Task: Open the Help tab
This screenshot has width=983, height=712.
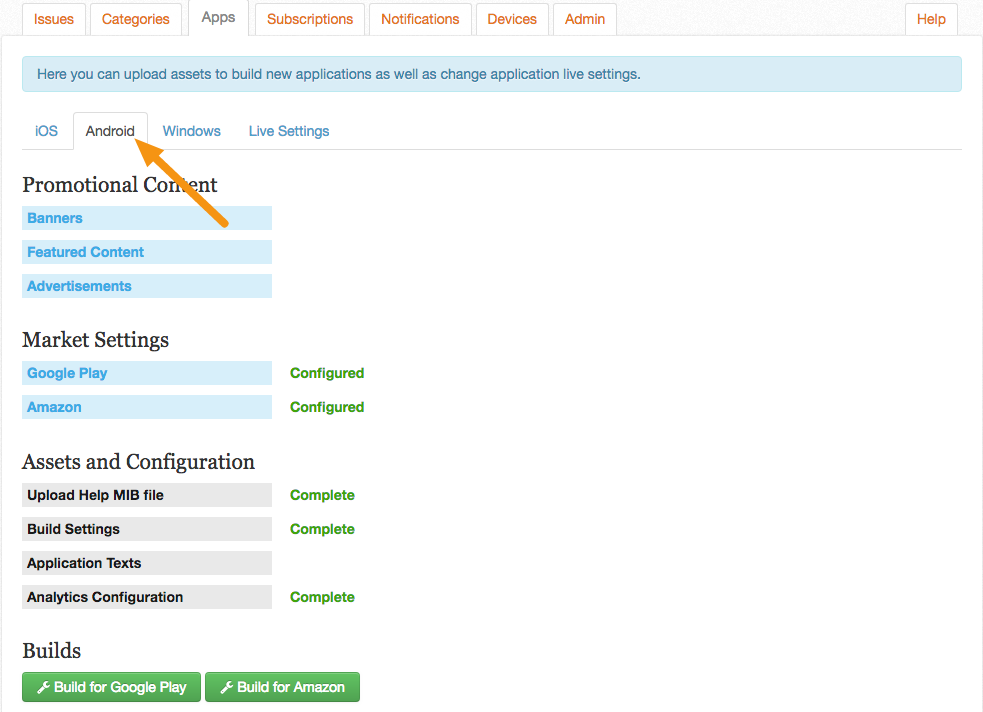Action: click(x=931, y=19)
